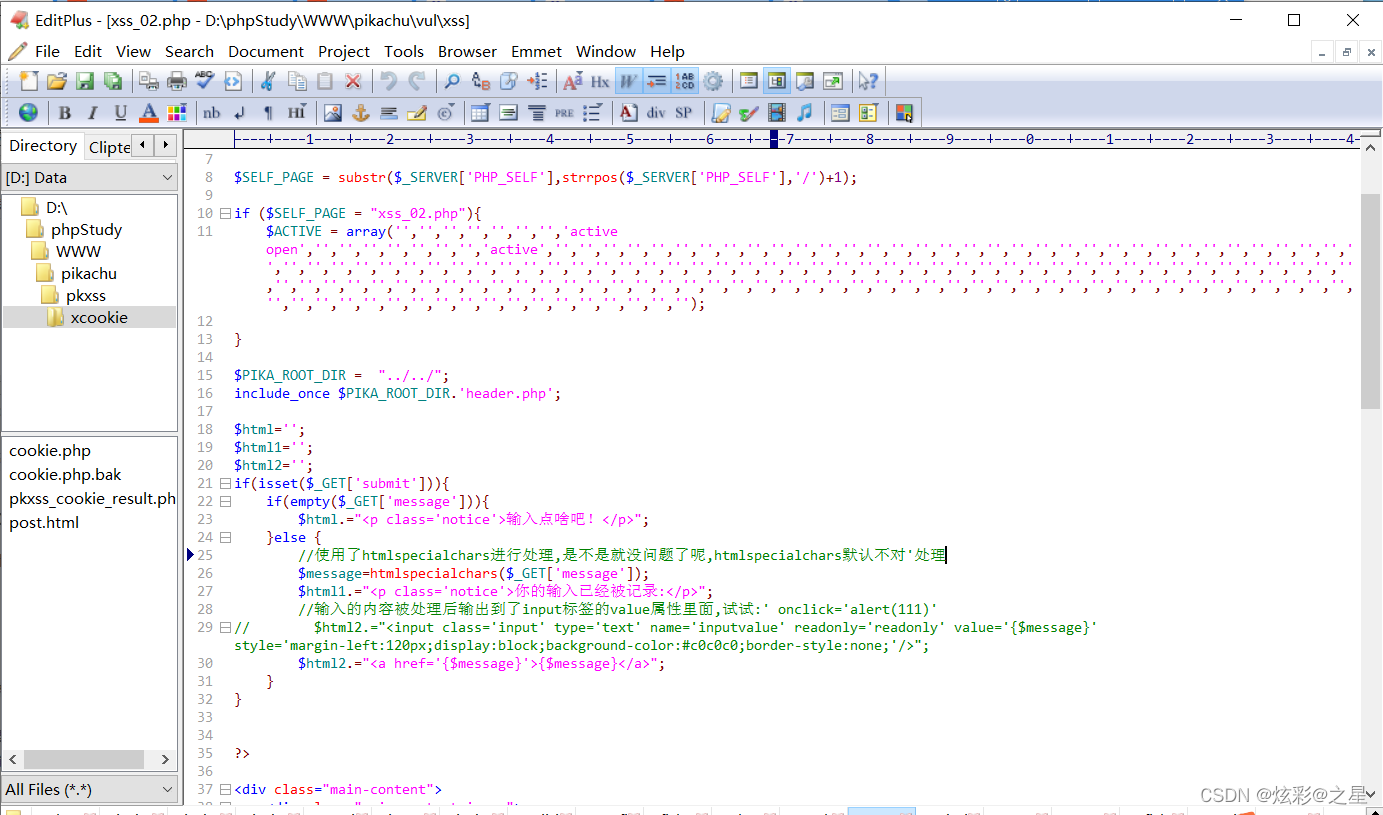Viewport: 1383px width, 815px height.
Task: Insert div tag icon
Action: coord(656,112)
